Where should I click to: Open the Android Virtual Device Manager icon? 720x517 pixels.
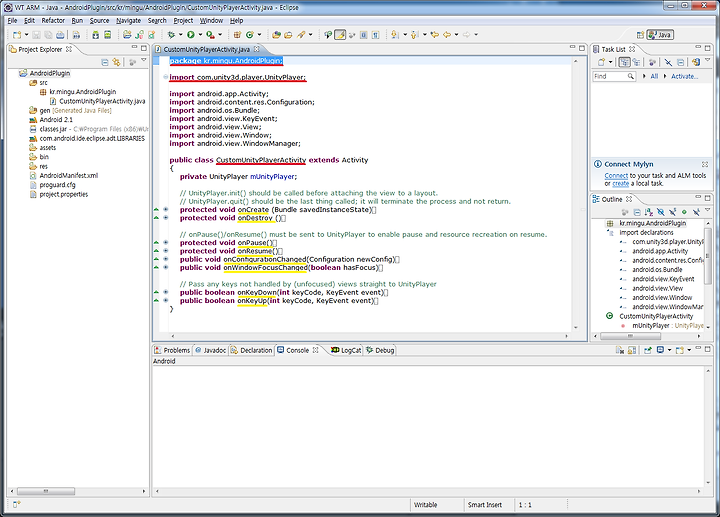pyautogui.click(x=107, y=34)
